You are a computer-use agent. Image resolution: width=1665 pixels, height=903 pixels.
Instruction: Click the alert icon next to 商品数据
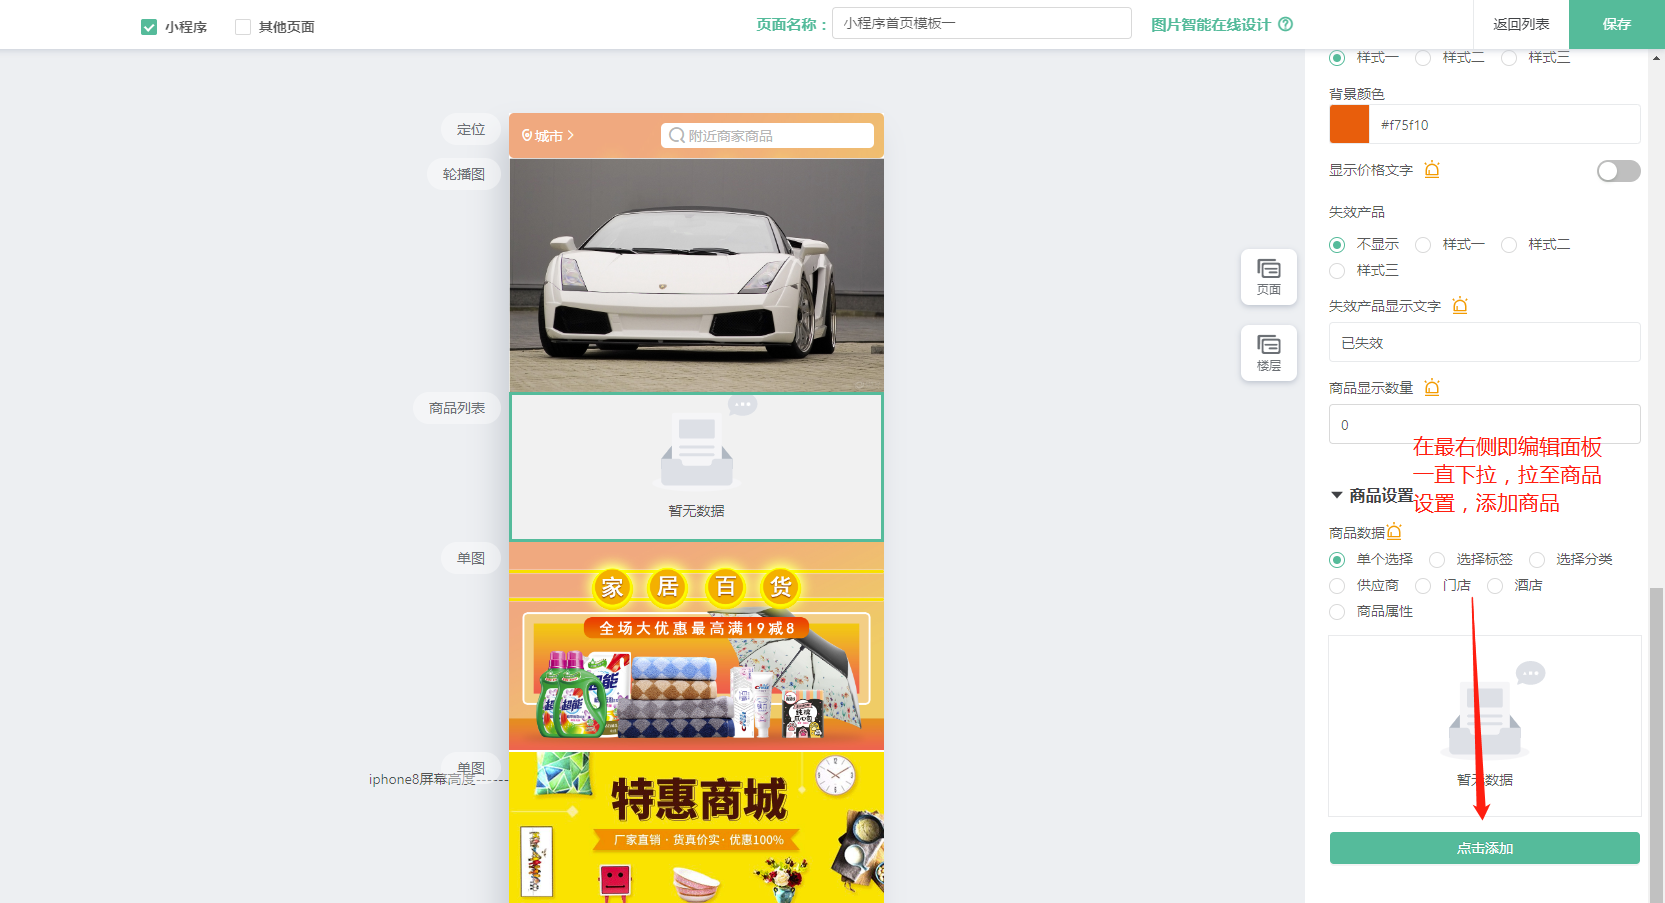tap(1395, 532)
